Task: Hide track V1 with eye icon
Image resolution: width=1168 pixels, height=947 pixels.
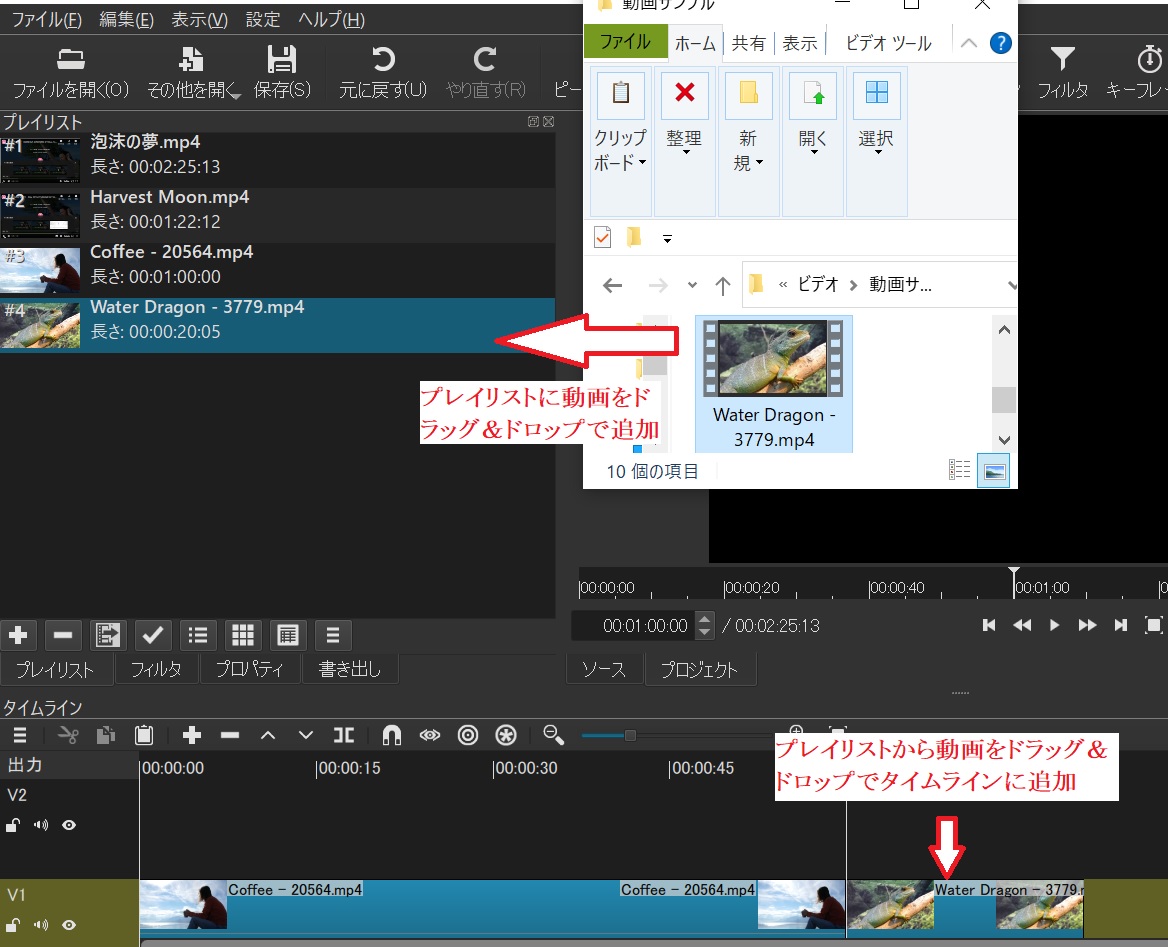Action: [x=69, y=925]
